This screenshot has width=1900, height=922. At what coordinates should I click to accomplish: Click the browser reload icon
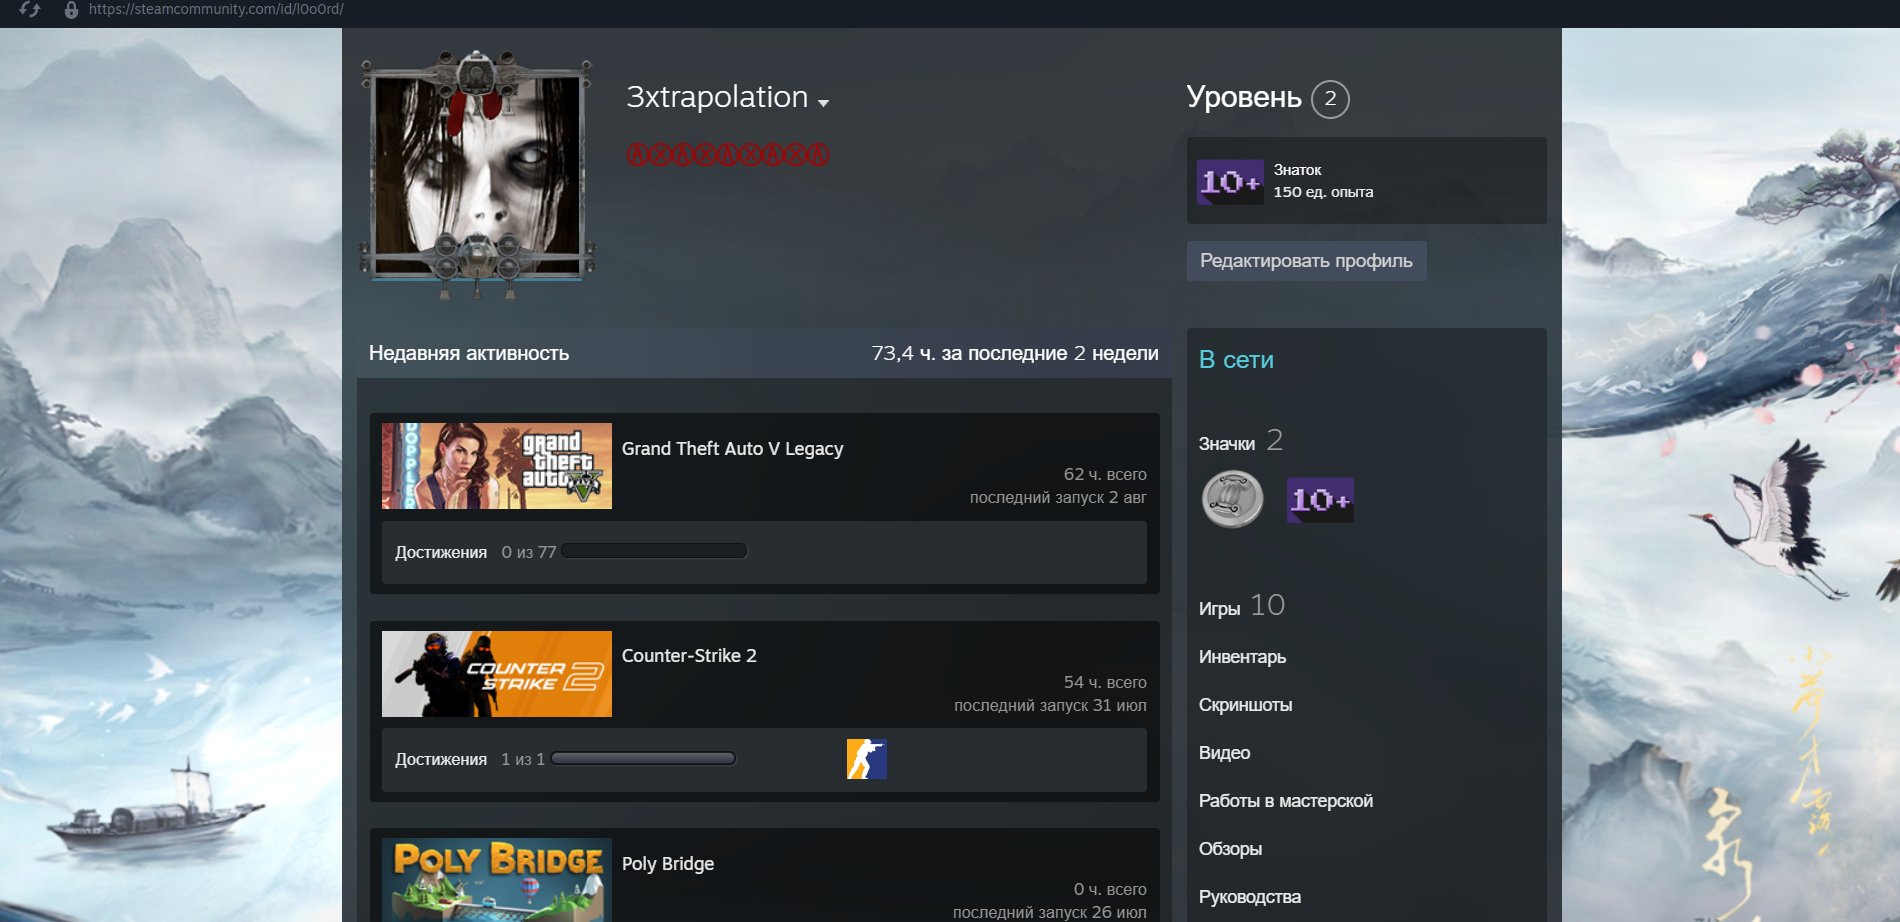point(29,9)
